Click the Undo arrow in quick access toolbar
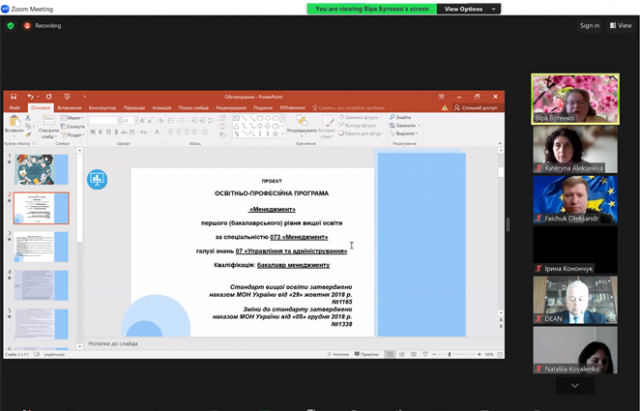 (31, 97)
